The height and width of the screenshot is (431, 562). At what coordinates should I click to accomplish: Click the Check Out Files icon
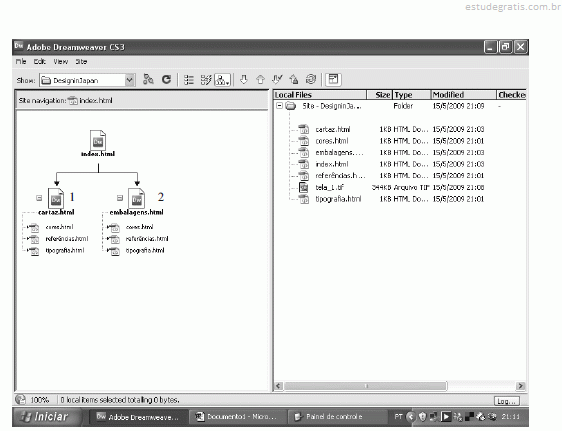[x=277, y=80]
